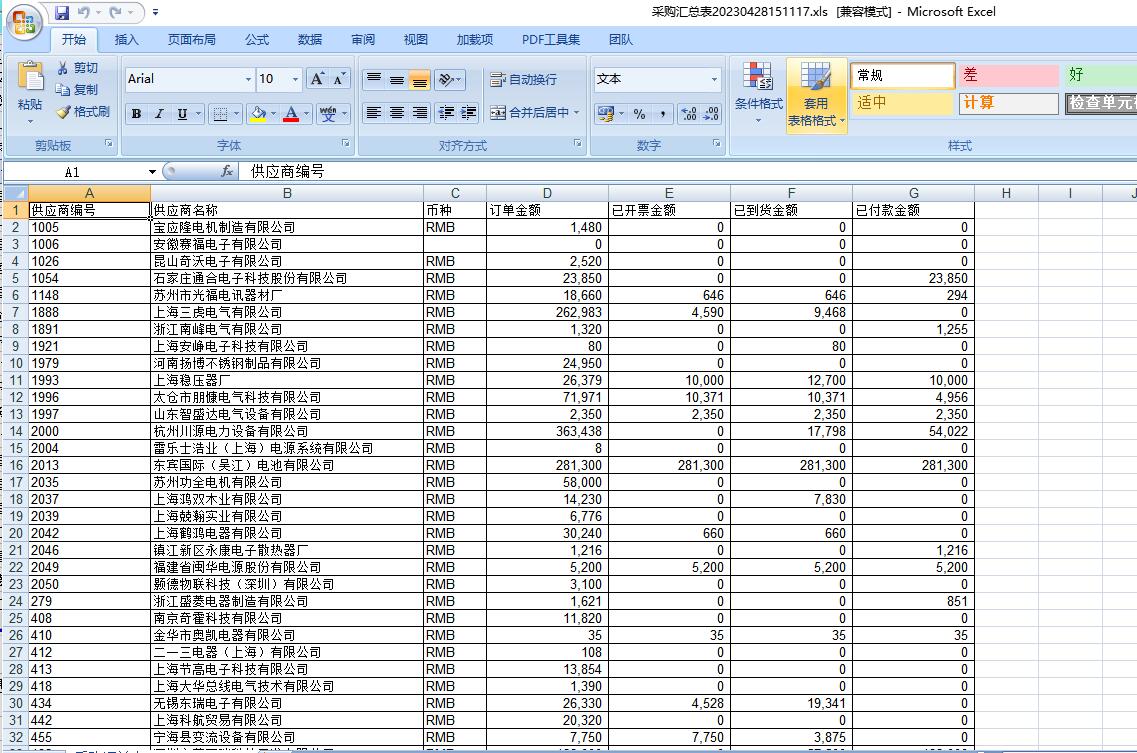Image resolution: width=1137 pixels, height=753 pixels.
Task: Click the percent style icon
Action: click(638, 114)
